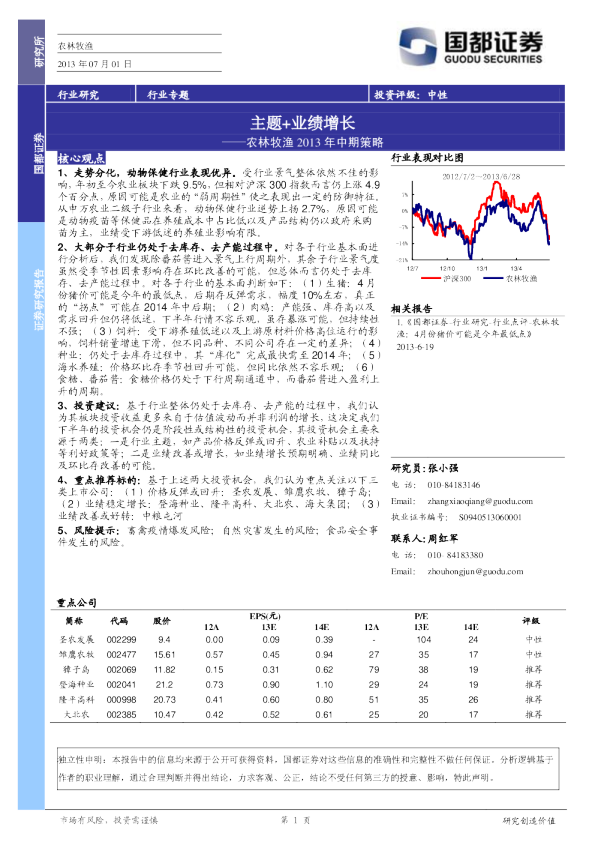Click the 核心观点 section heading

(x=81, y=158)
